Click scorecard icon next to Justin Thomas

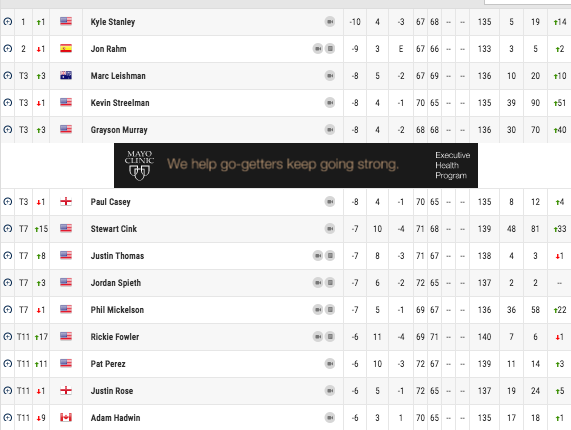coord(330,256)
